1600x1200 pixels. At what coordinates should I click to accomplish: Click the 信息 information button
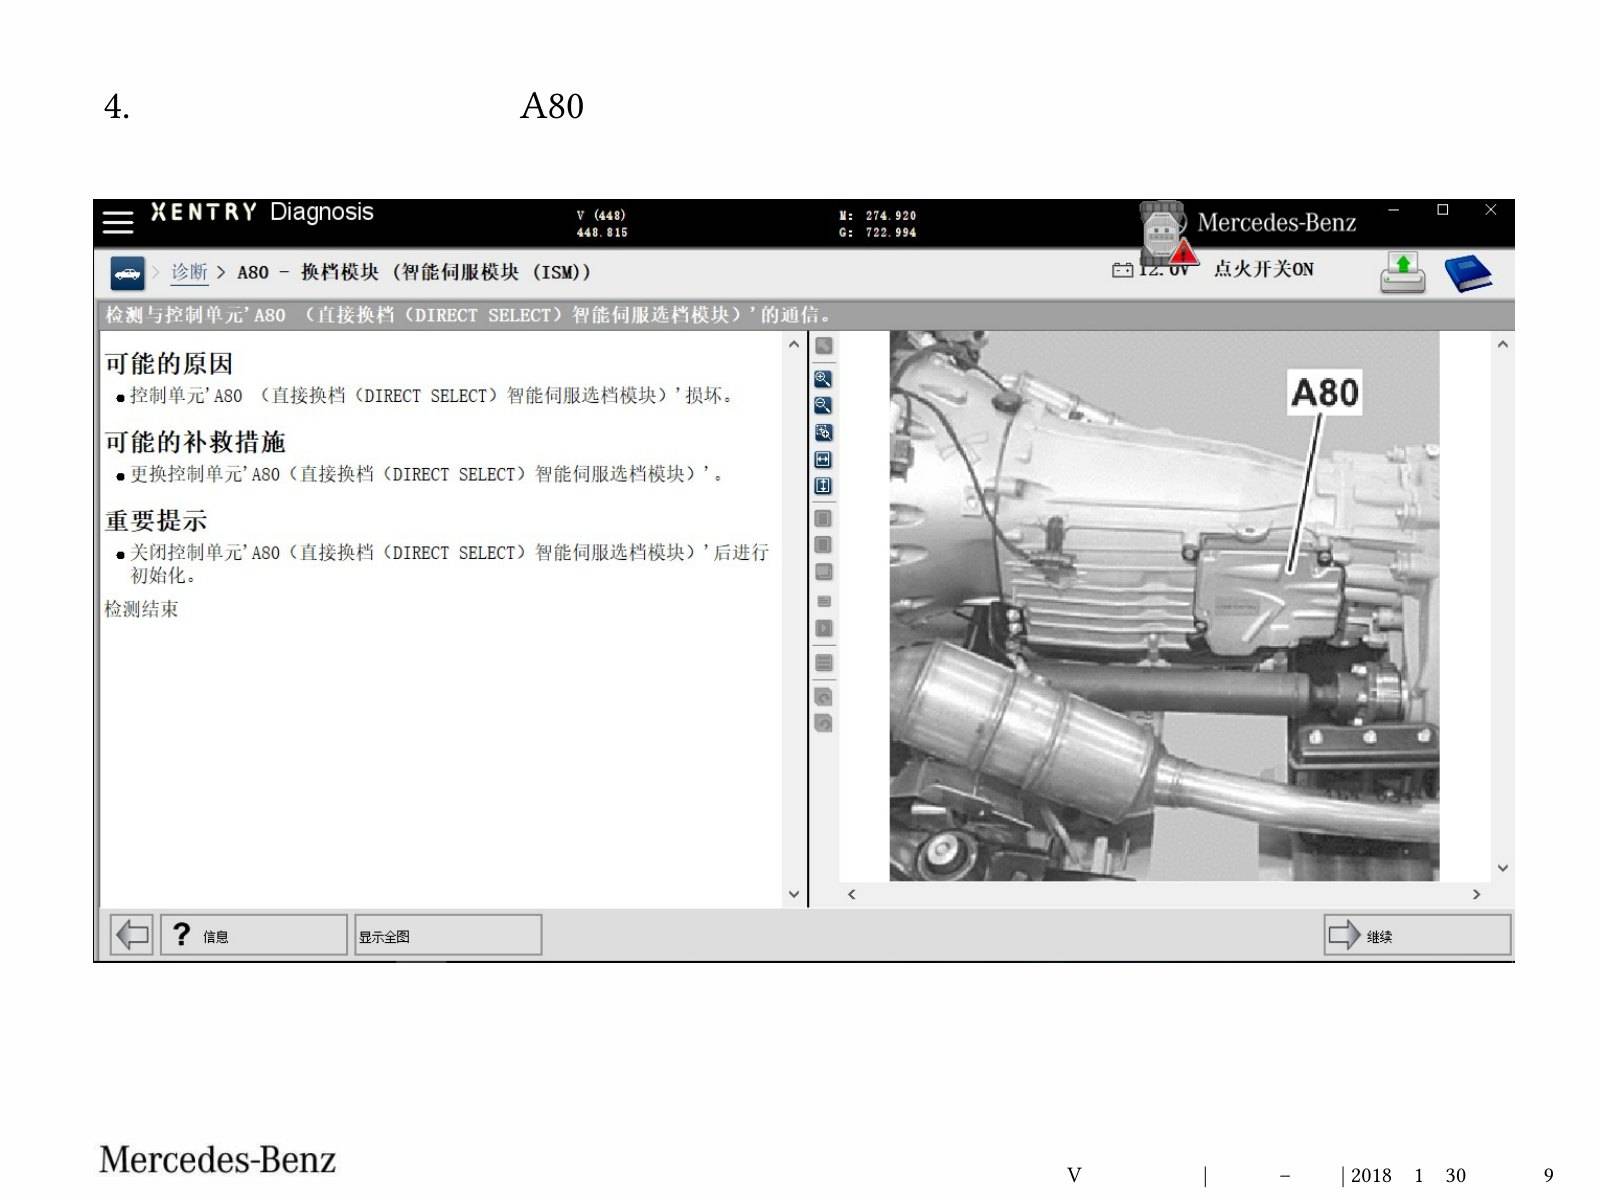coord(254,935)
